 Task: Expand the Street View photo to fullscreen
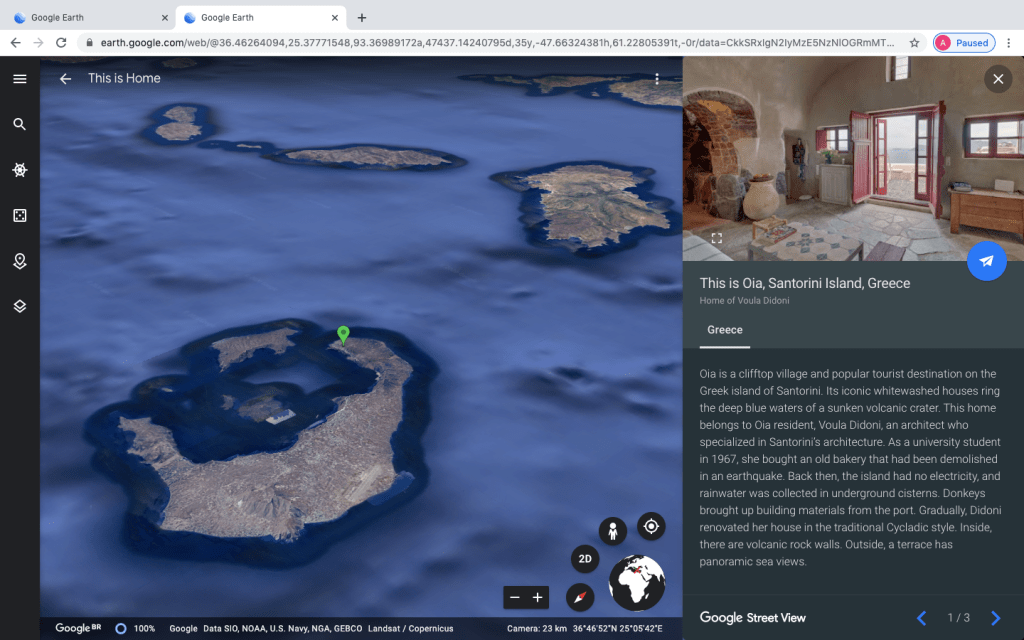point(717,238)
